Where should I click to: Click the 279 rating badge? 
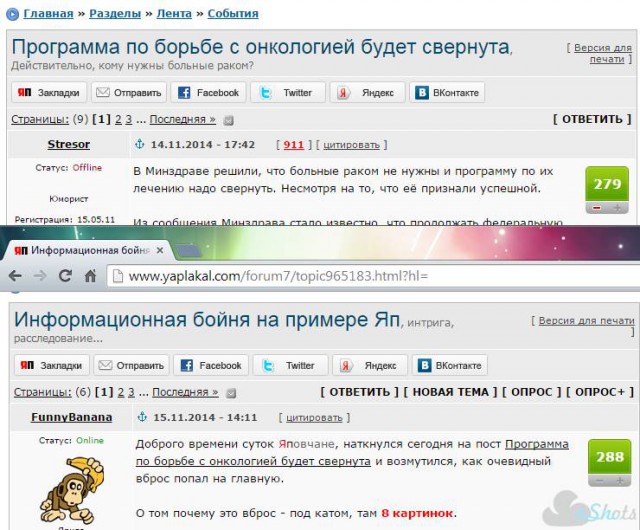pyautogui.click(x=607, y=184)
